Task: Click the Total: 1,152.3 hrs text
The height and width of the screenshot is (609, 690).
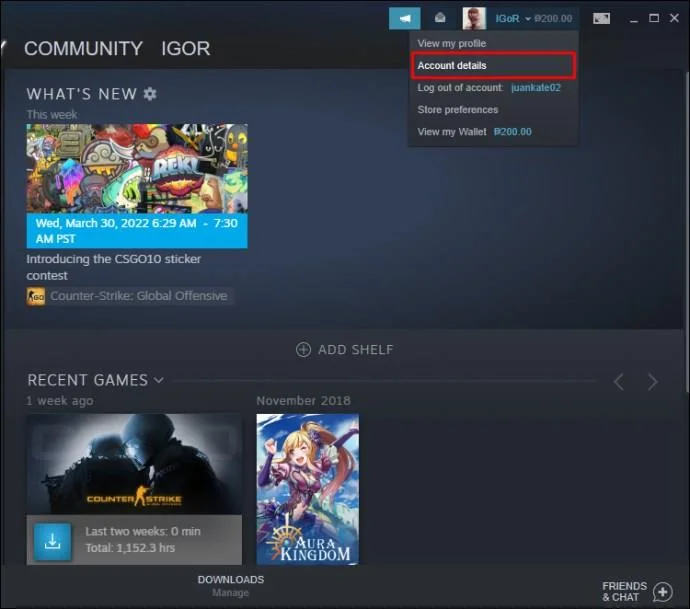Action: [x=130, y=548]
